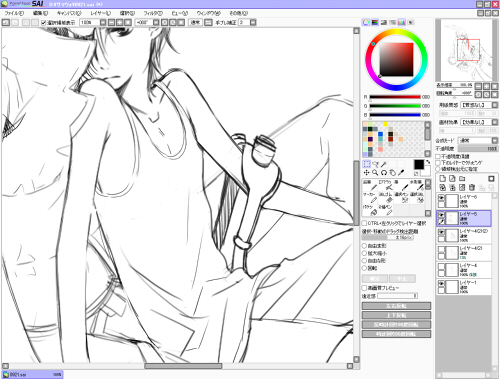Toggle the RGB slider panel icon

point(375,22)
